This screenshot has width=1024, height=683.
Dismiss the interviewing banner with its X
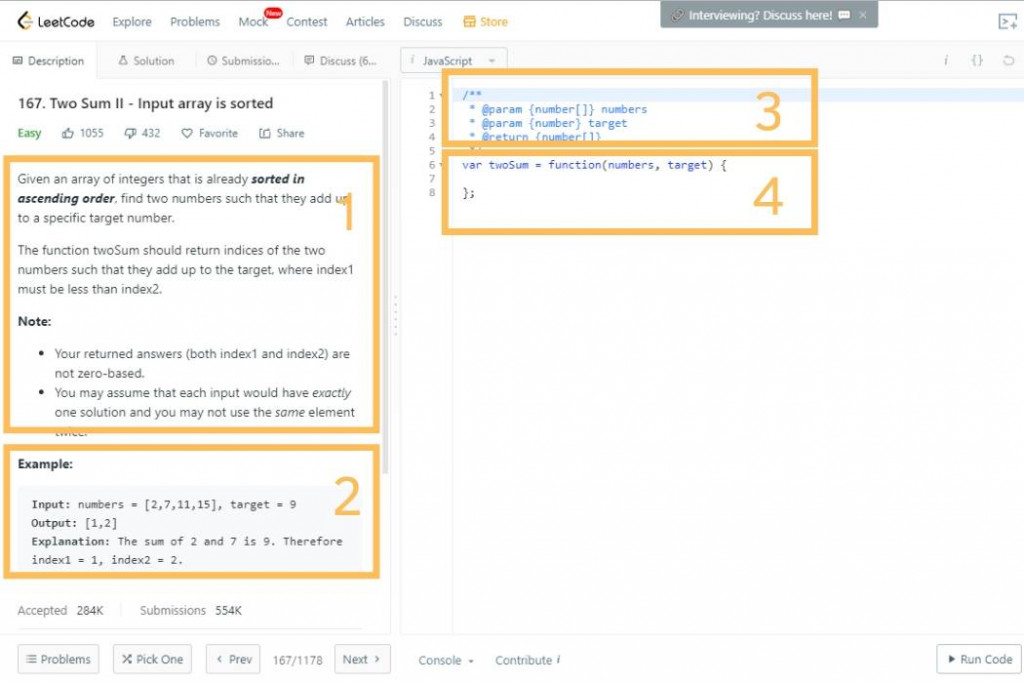coord(863,15)
